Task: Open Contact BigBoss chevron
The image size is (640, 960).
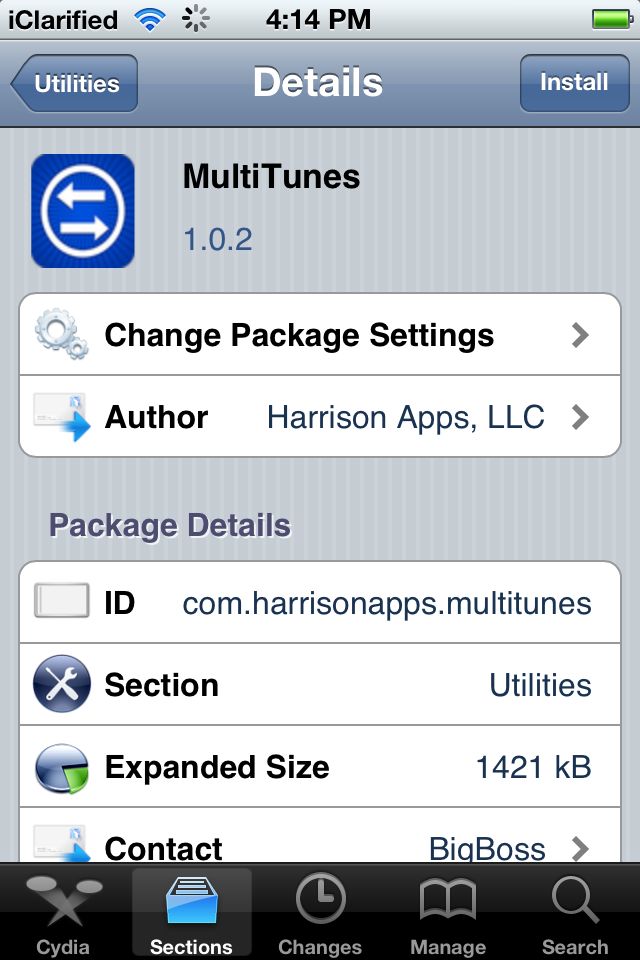Action: (580, 849)
